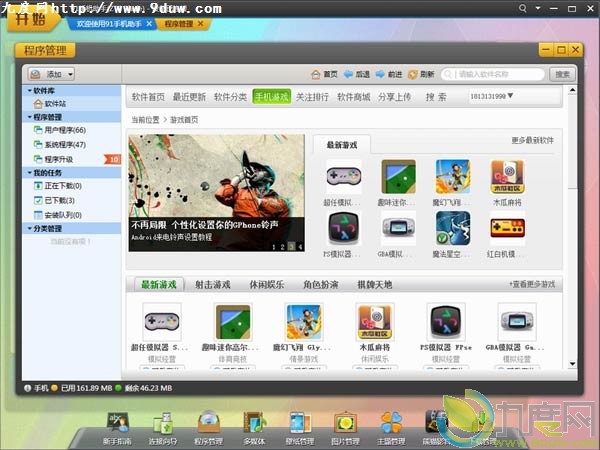
Task: Open account dropdown 1813131998
Action: tap(492, 96)
